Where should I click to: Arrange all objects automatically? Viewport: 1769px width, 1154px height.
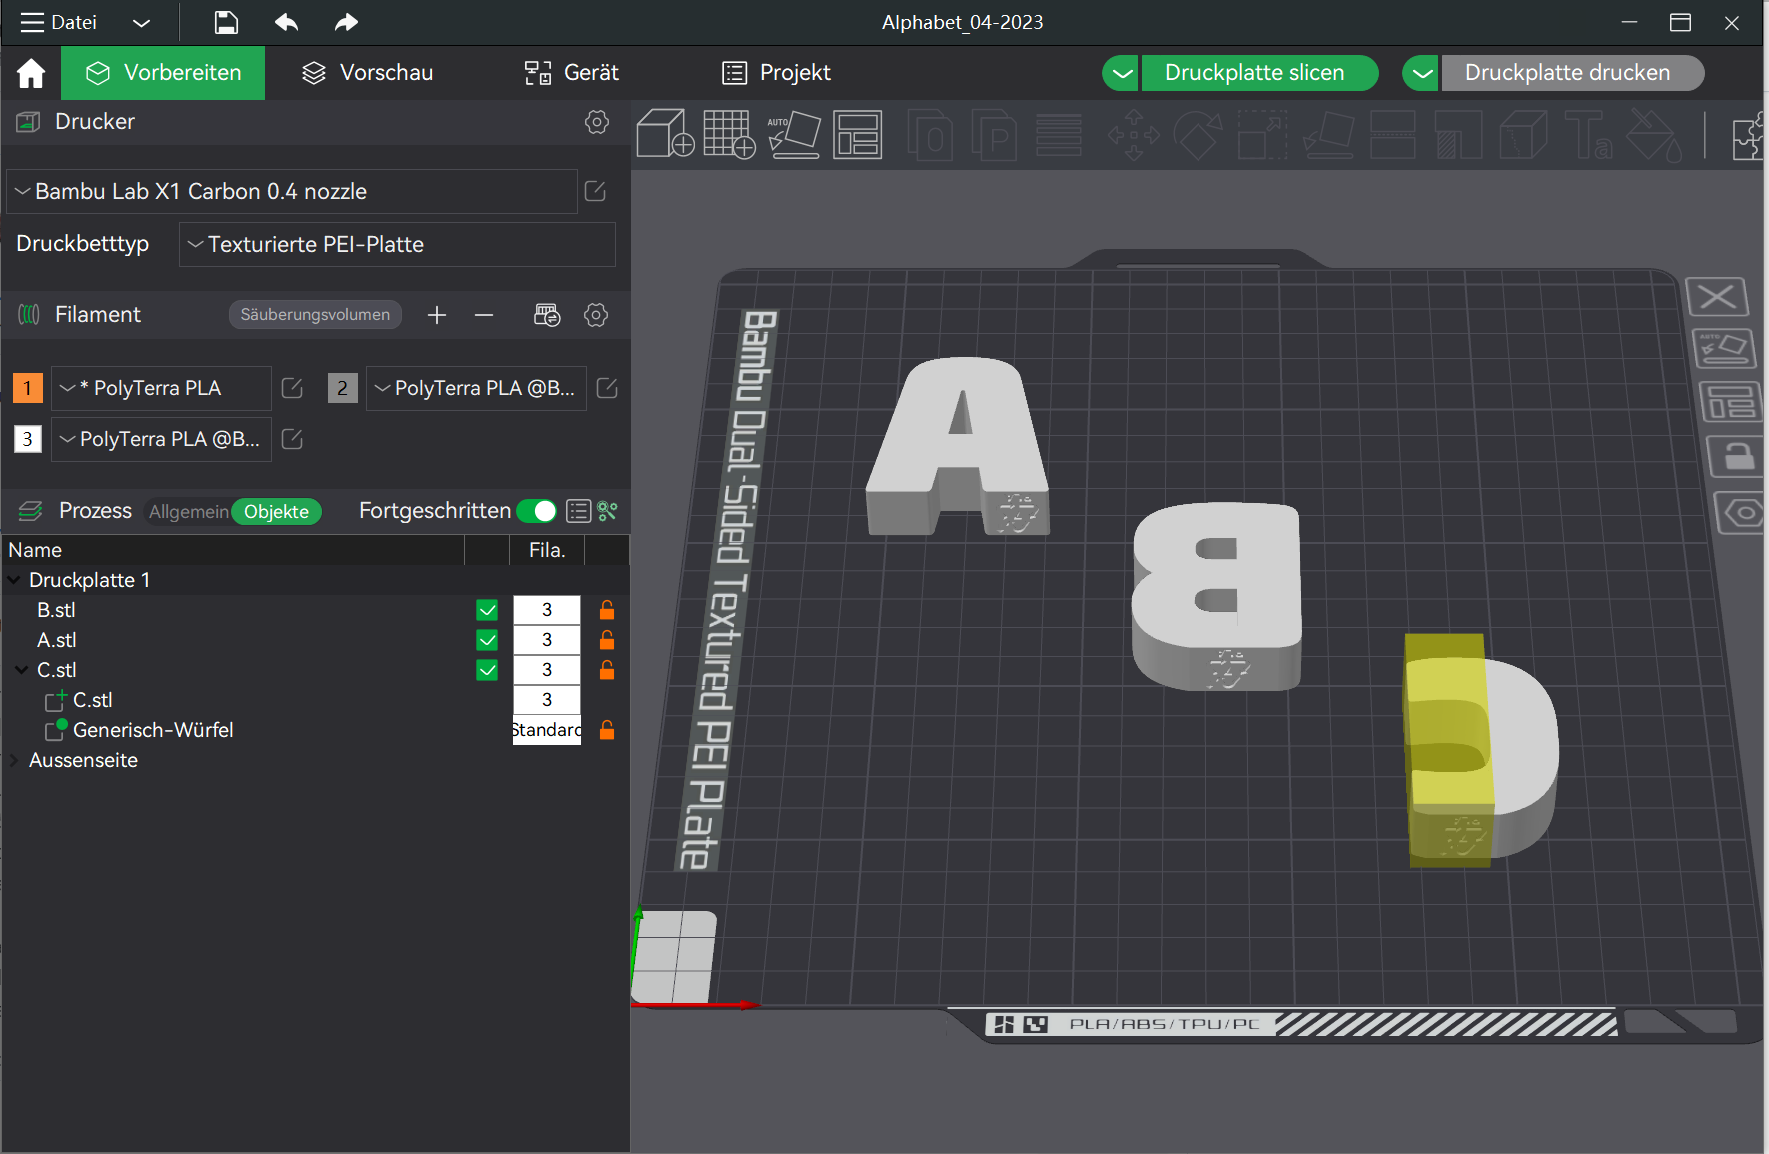pyautogui.click(x=858, y=134)
